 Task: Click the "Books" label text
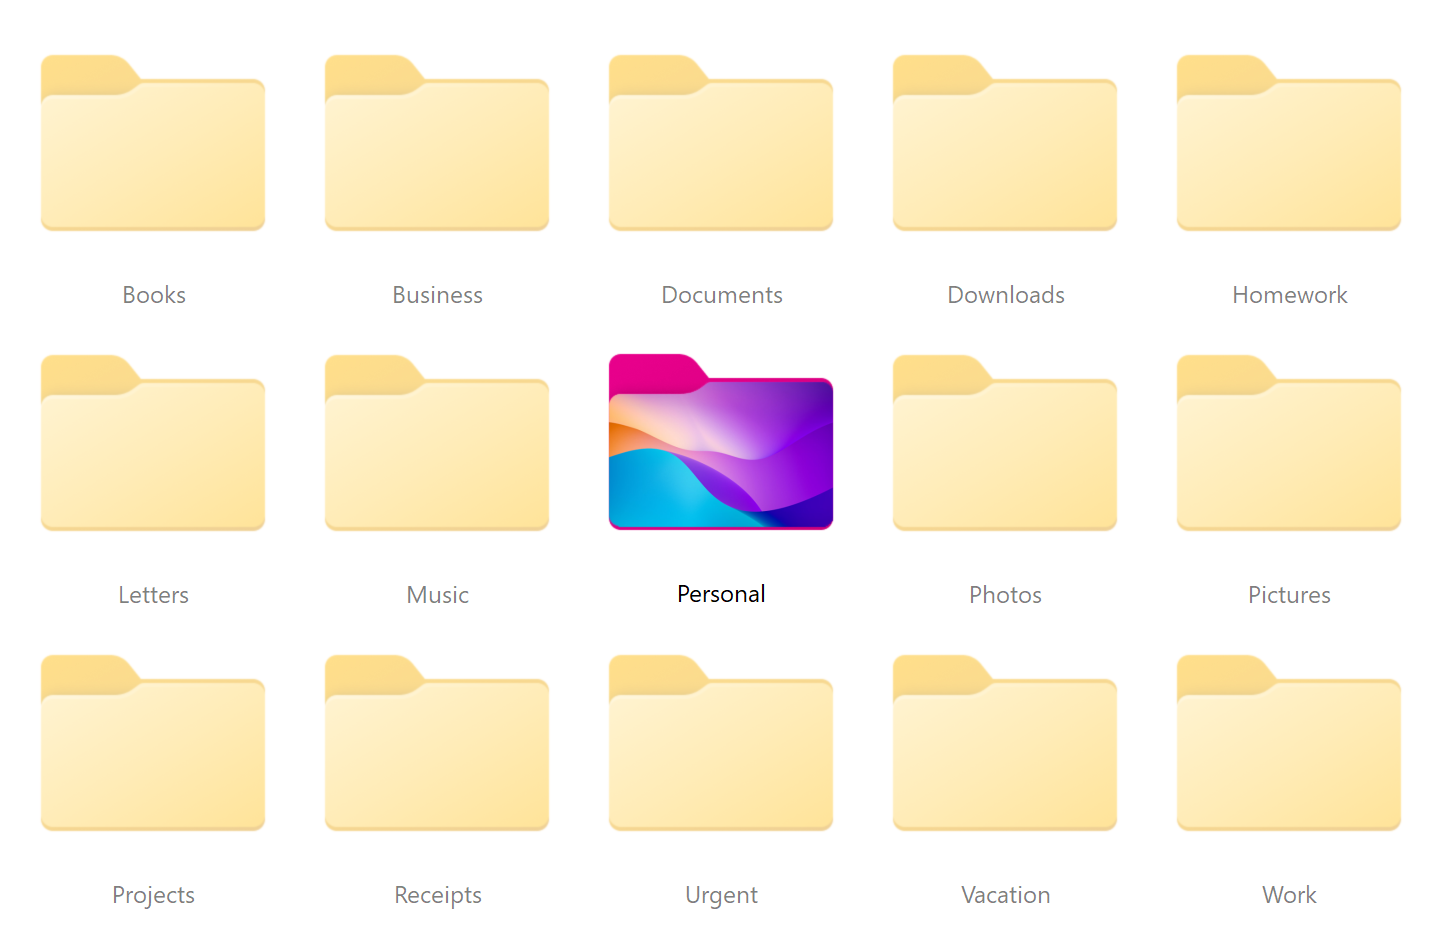pyautogui.click(x=154, y=295)
